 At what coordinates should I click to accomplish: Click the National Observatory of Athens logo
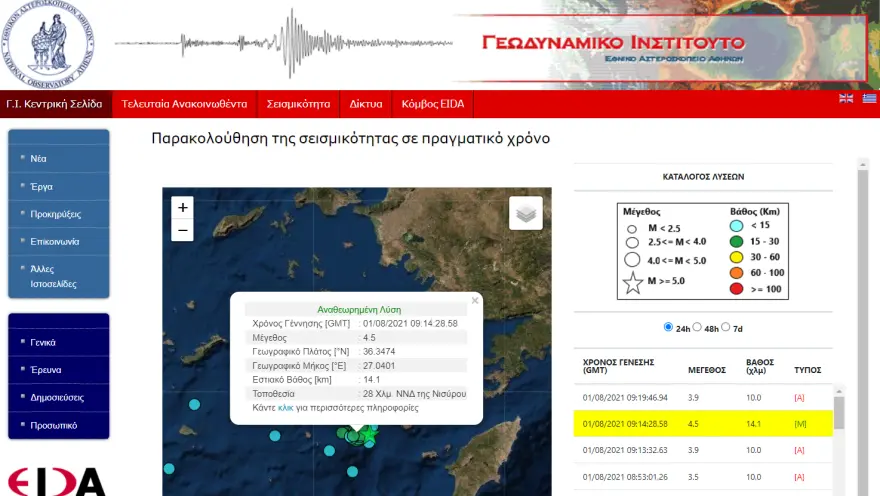48,44
